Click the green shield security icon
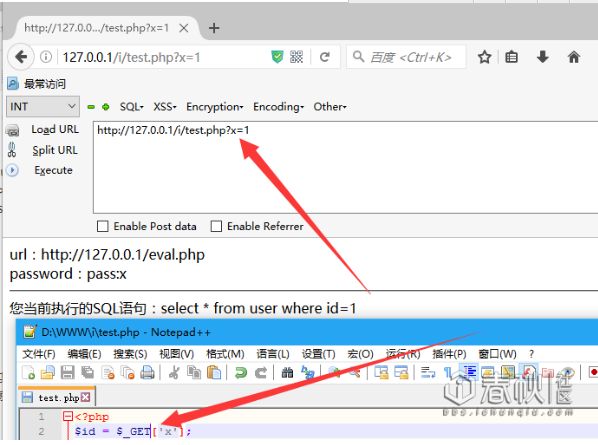Viewport: 598px width, 445px height. [277, 57]
